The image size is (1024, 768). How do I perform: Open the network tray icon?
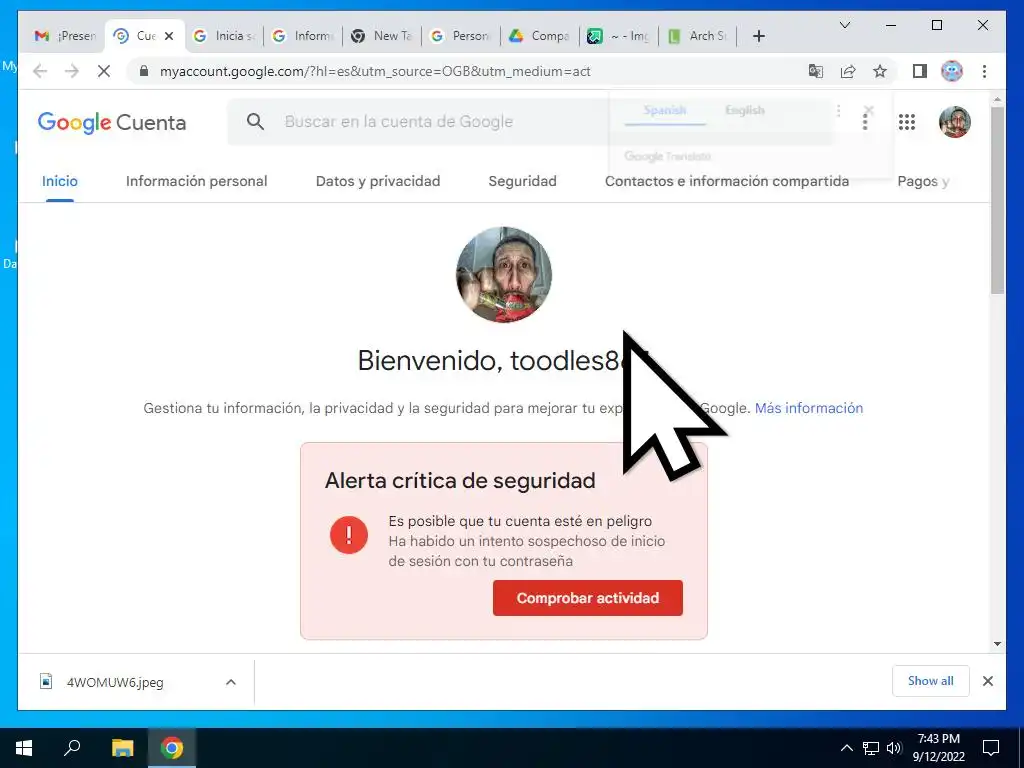pos(871,748)
